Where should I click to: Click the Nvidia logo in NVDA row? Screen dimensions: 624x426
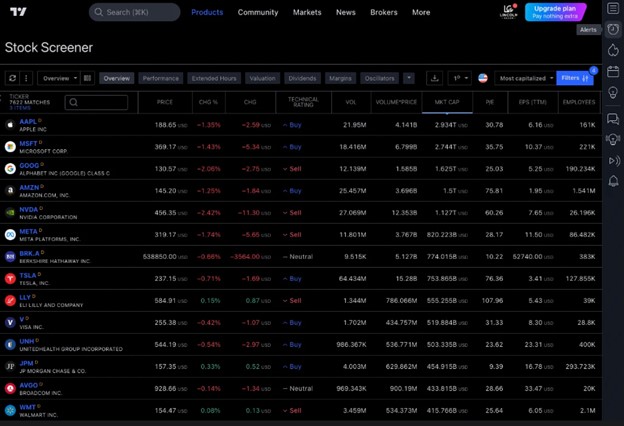click(10, 213)
